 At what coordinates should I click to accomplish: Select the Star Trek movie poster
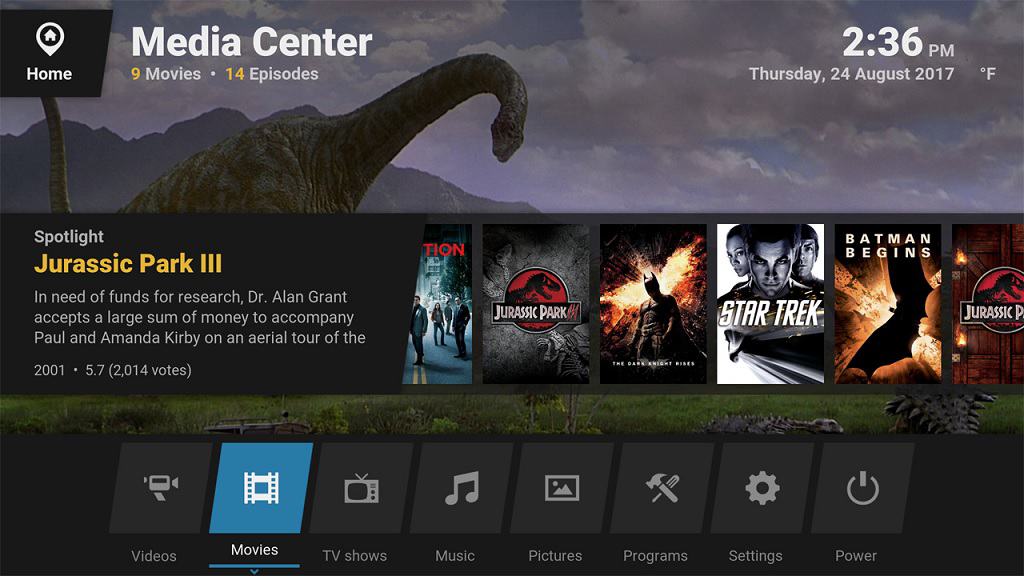(x=770, y=304)
